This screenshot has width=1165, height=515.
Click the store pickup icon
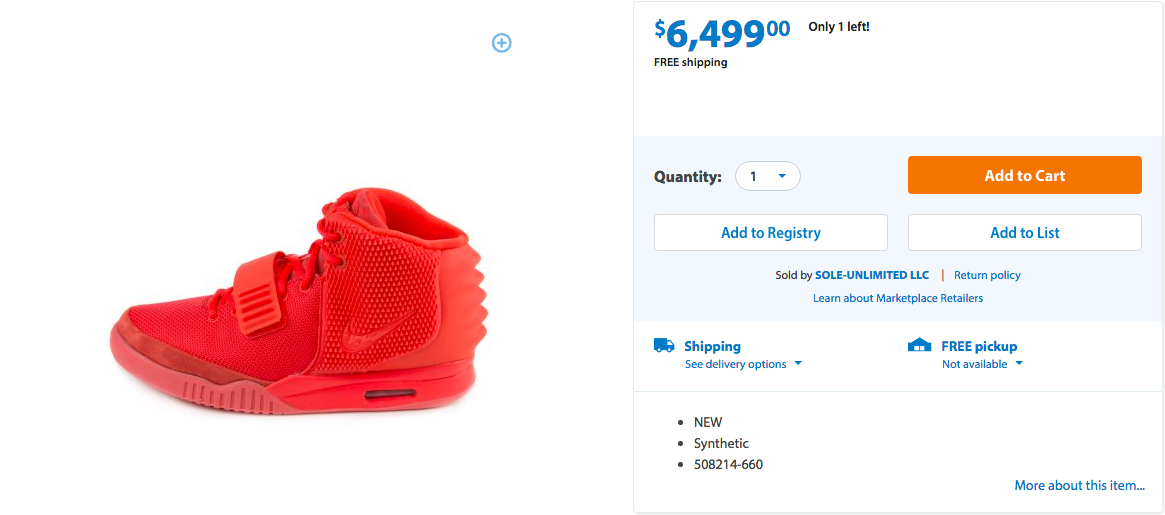[919, 345]
